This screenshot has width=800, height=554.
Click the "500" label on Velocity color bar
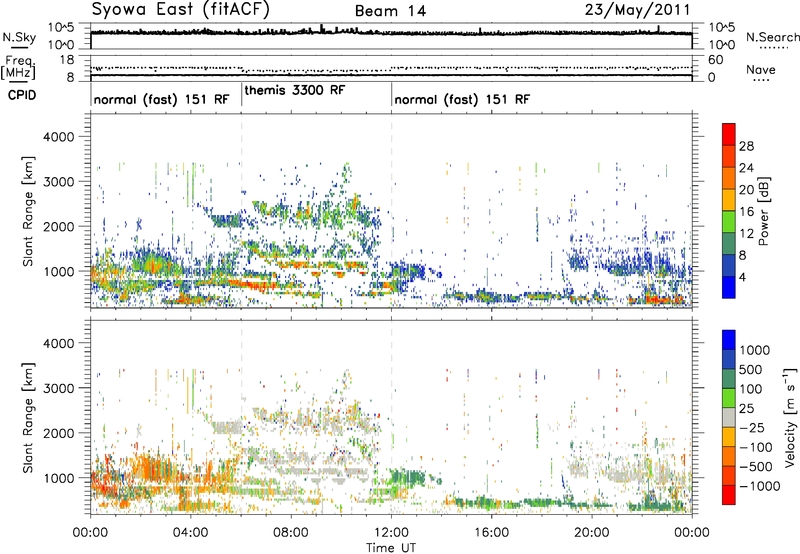point(751,370)
